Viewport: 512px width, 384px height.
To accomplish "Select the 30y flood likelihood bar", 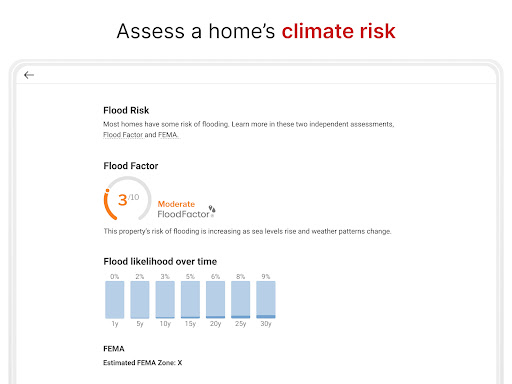I will (266, 300).
